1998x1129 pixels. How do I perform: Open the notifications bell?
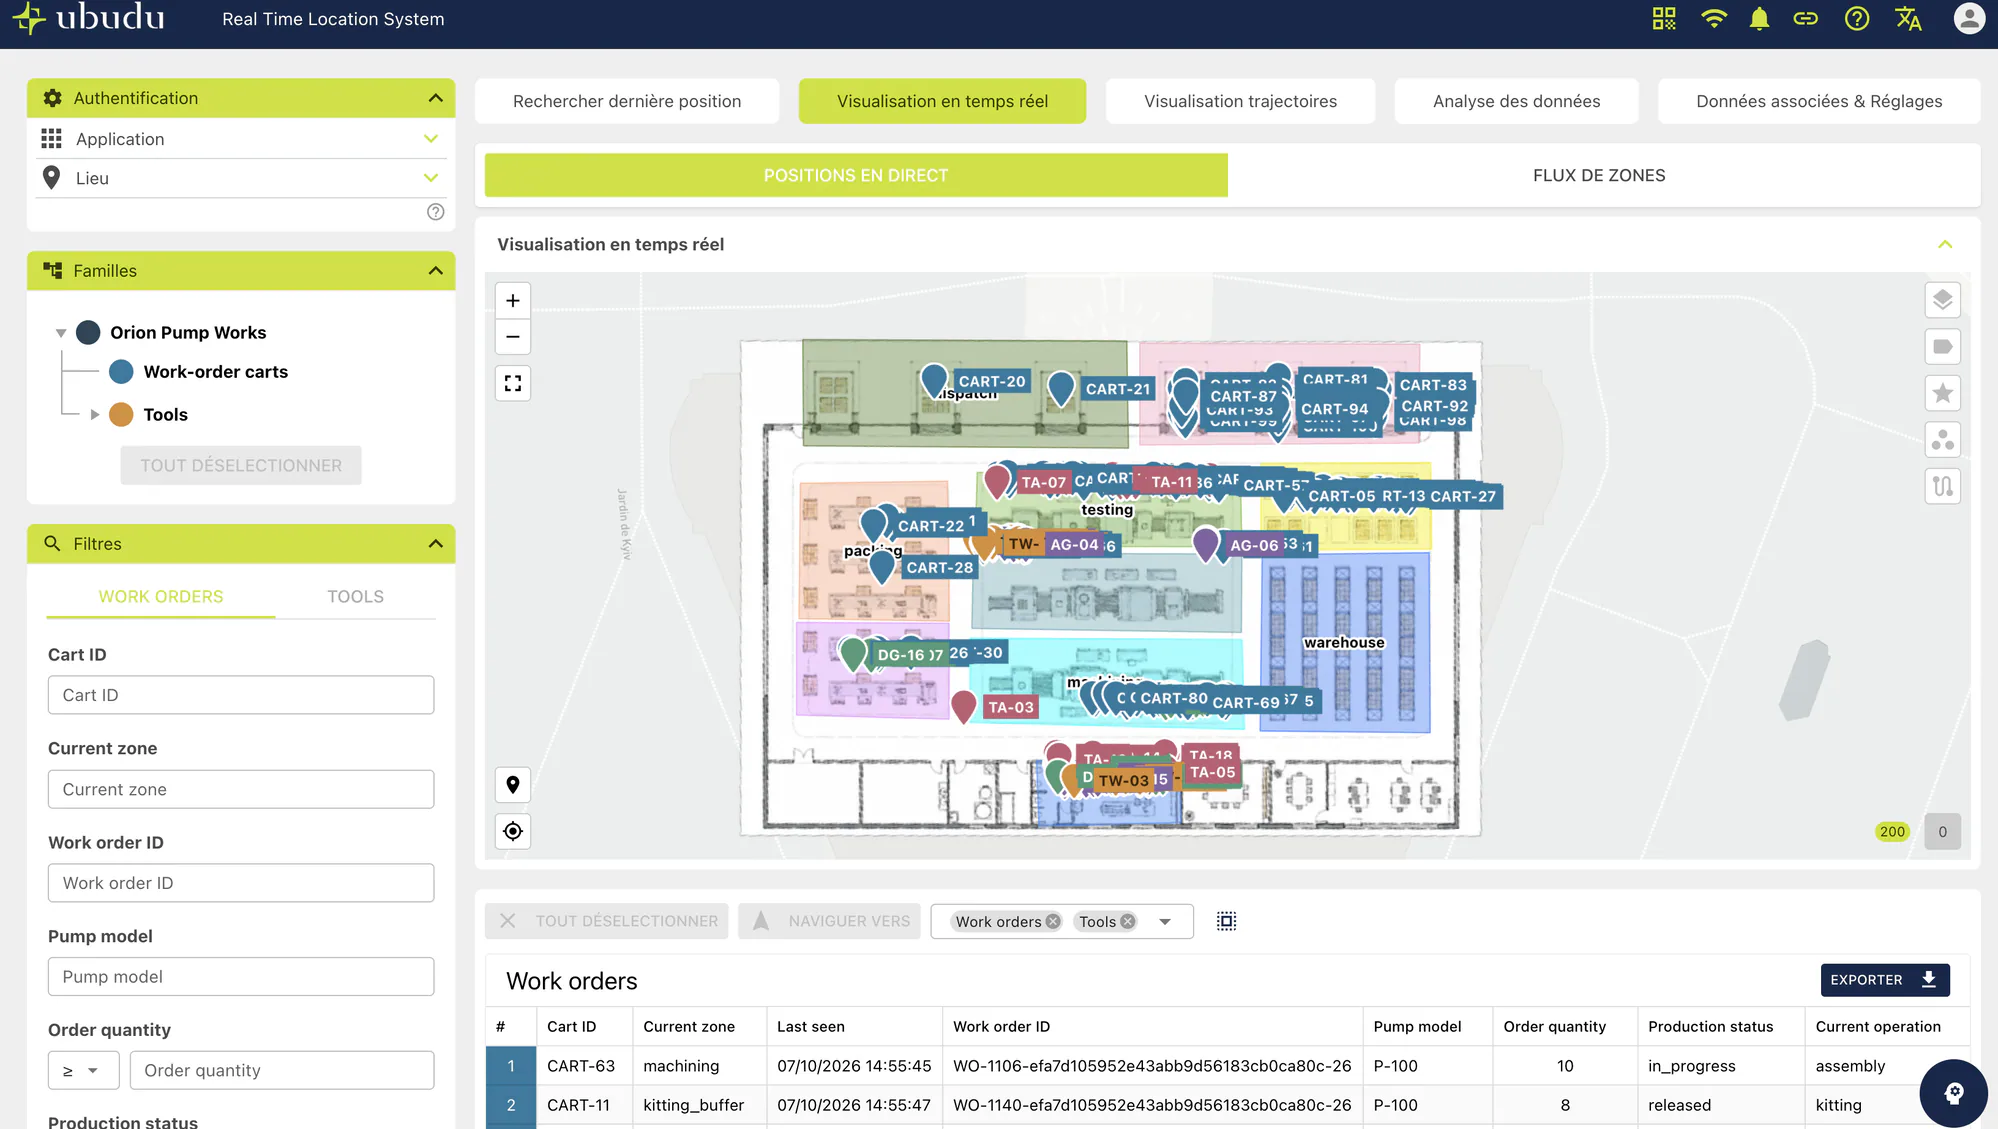1760,19
